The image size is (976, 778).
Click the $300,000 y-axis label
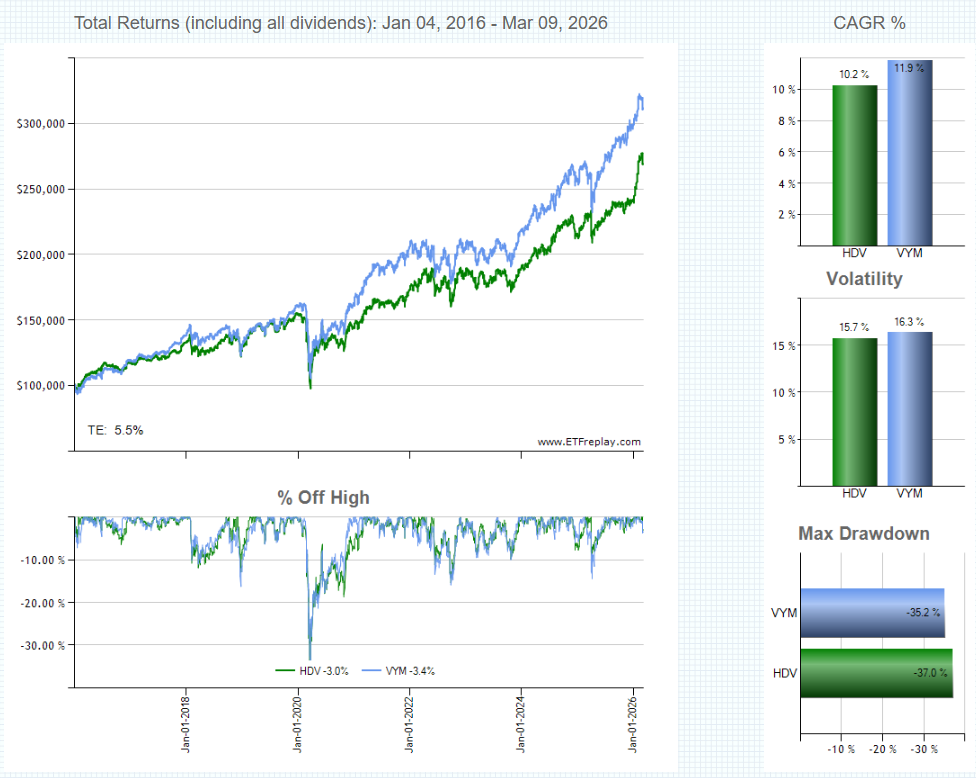41,123
